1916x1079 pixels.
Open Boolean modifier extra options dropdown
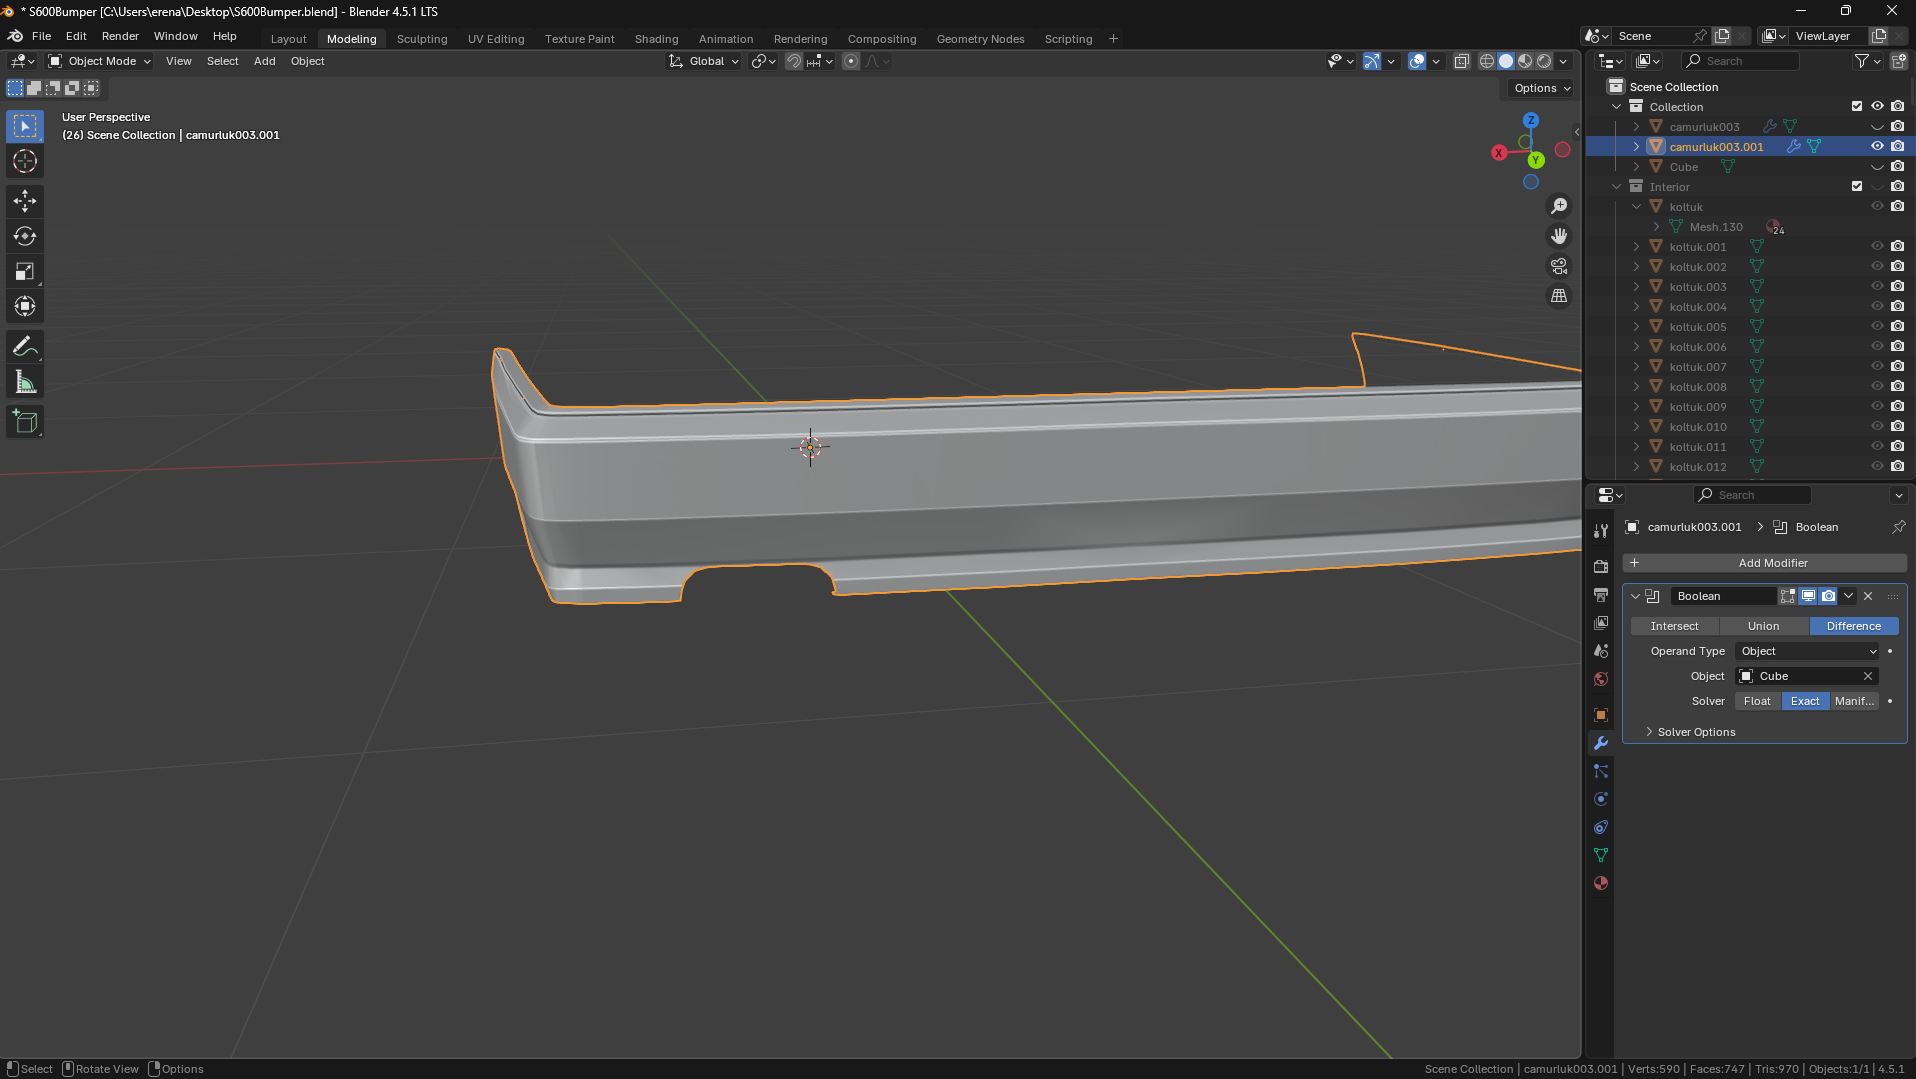pos(1848,596)
